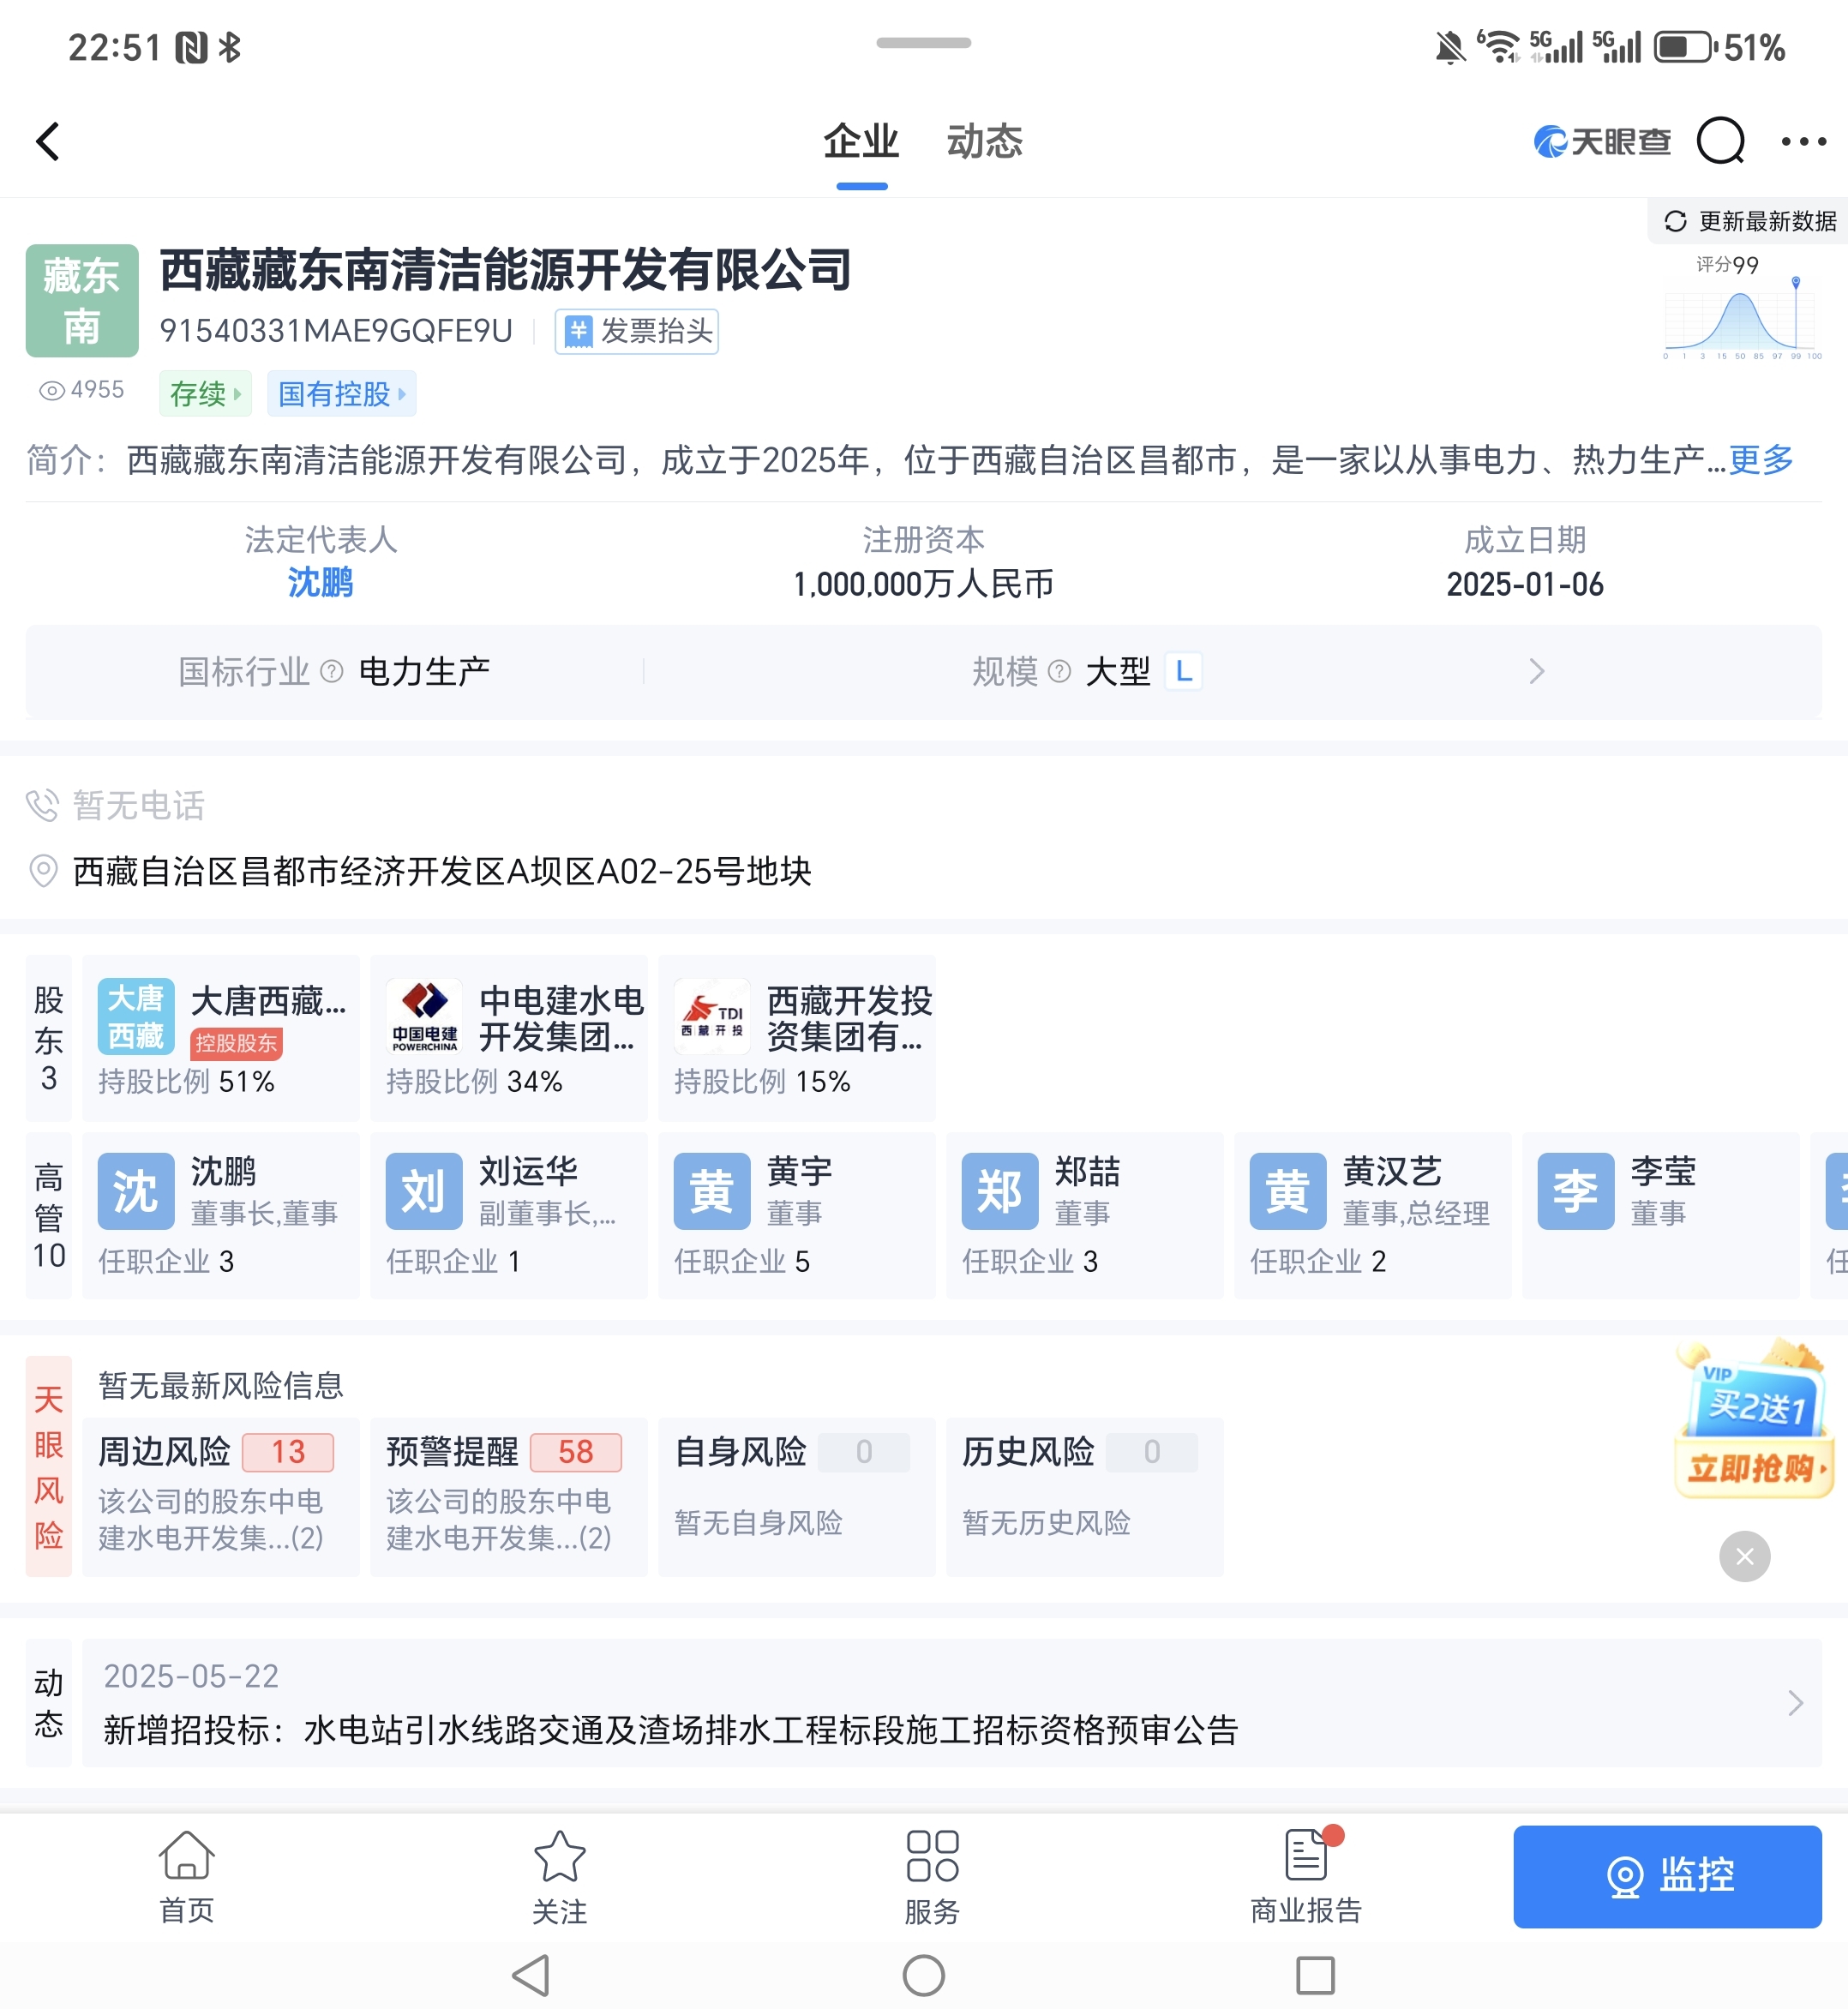Tap the top drag handle bar

pyautogui.click(x=924, y=43)
